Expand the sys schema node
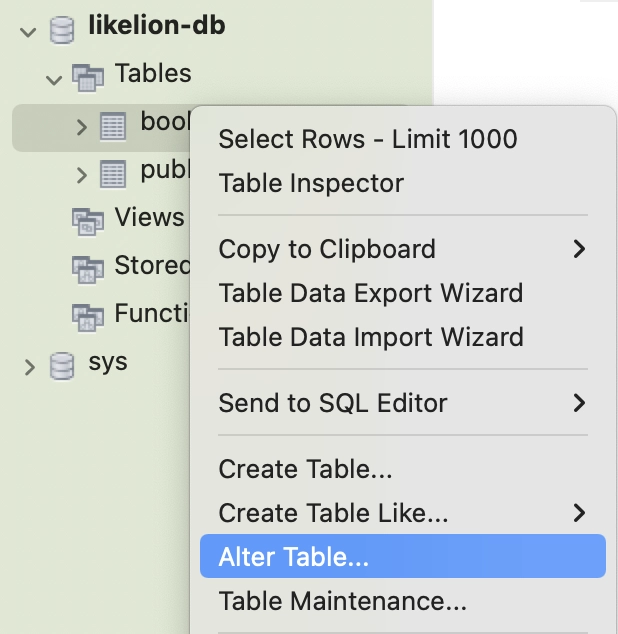 pos(29,365)
